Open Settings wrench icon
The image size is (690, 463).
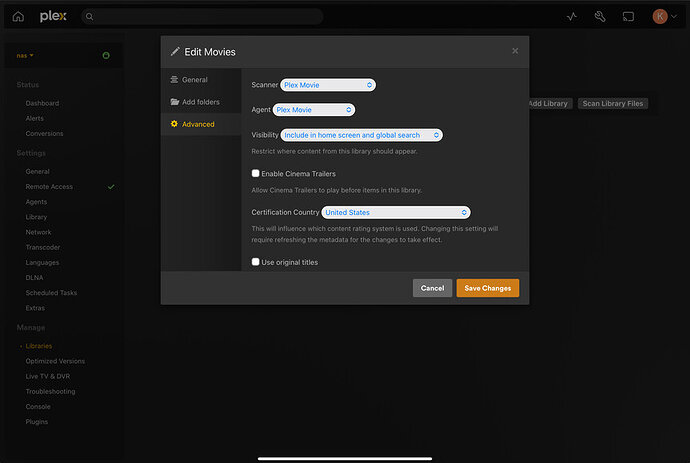[600, 17]
